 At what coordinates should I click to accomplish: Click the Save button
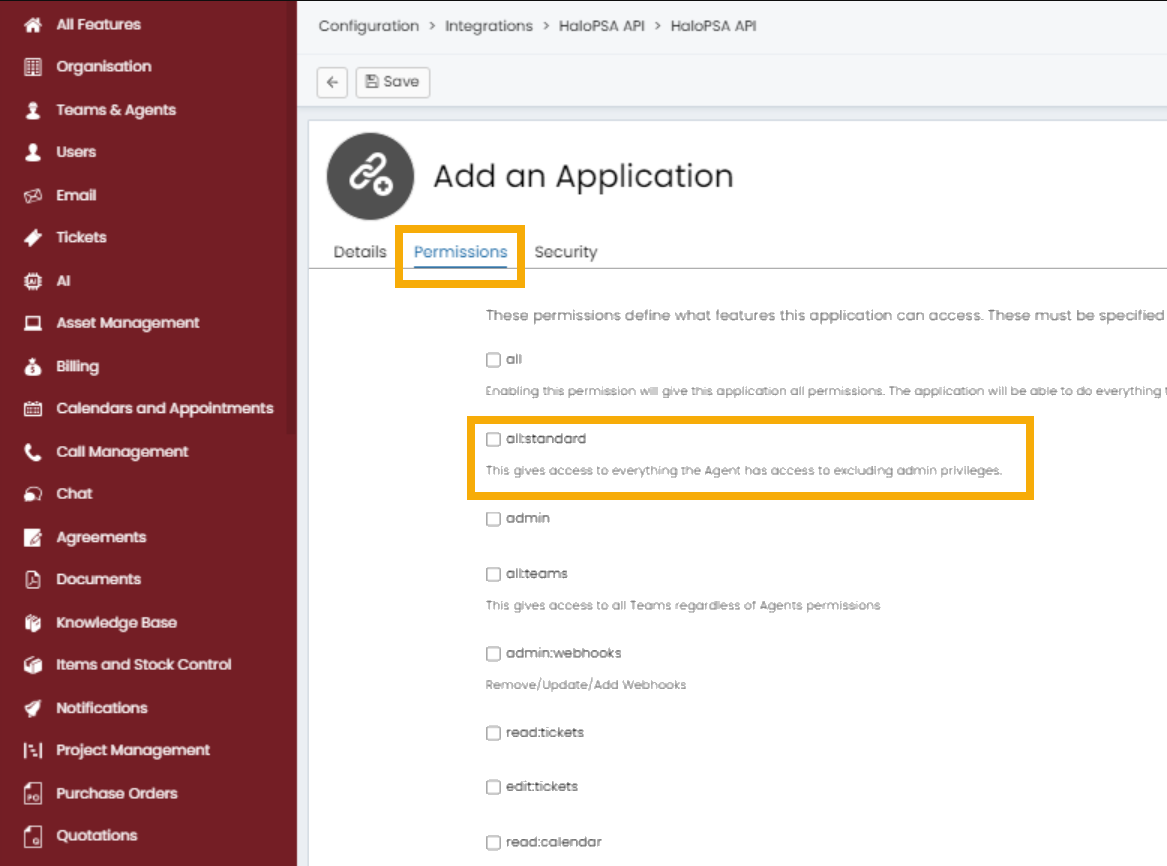coord(392,82)
